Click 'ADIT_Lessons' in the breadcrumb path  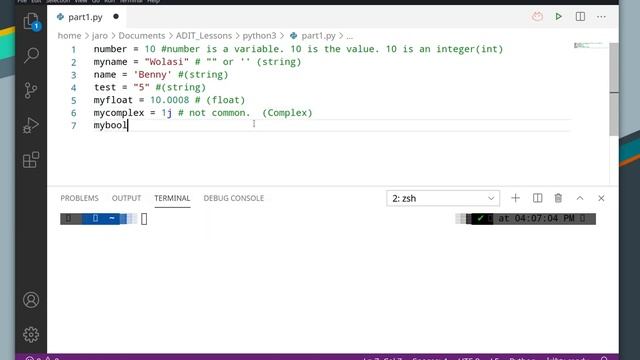(204, 36)
